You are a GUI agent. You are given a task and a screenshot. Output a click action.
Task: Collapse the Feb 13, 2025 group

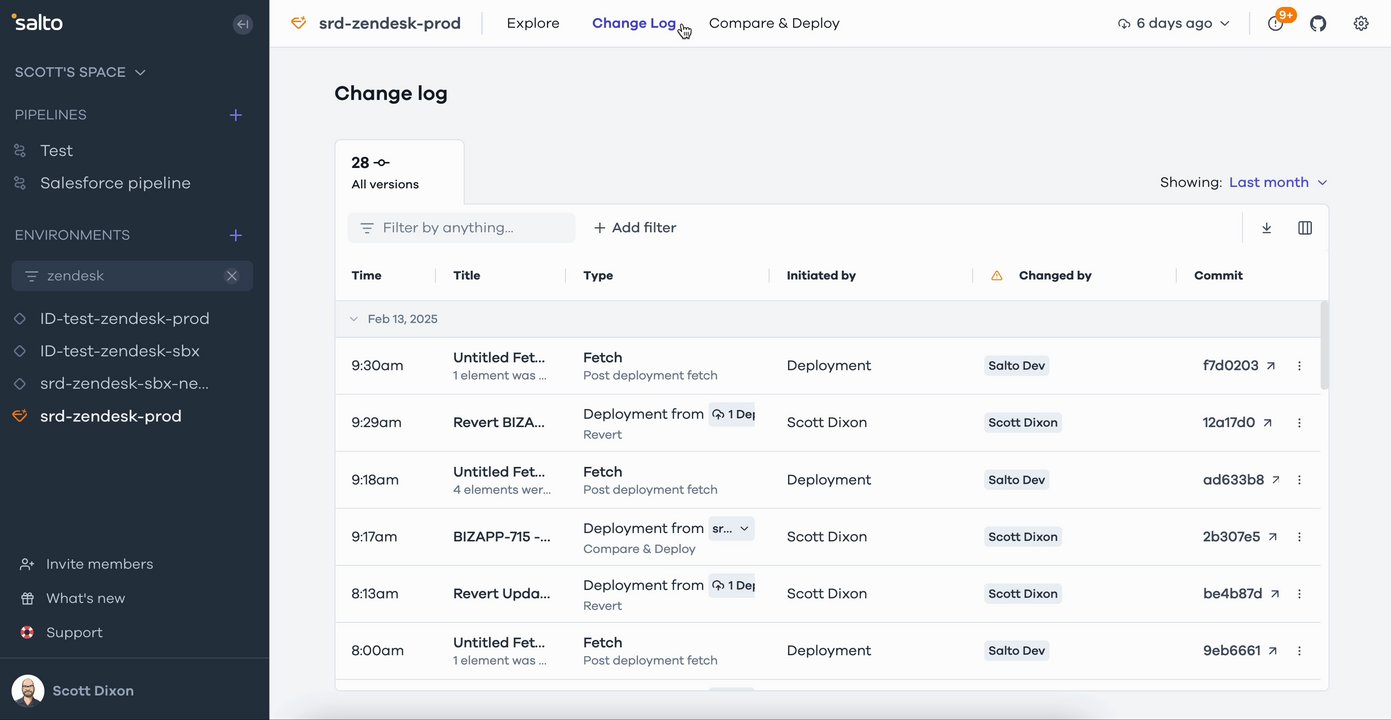tap(353, 319)
